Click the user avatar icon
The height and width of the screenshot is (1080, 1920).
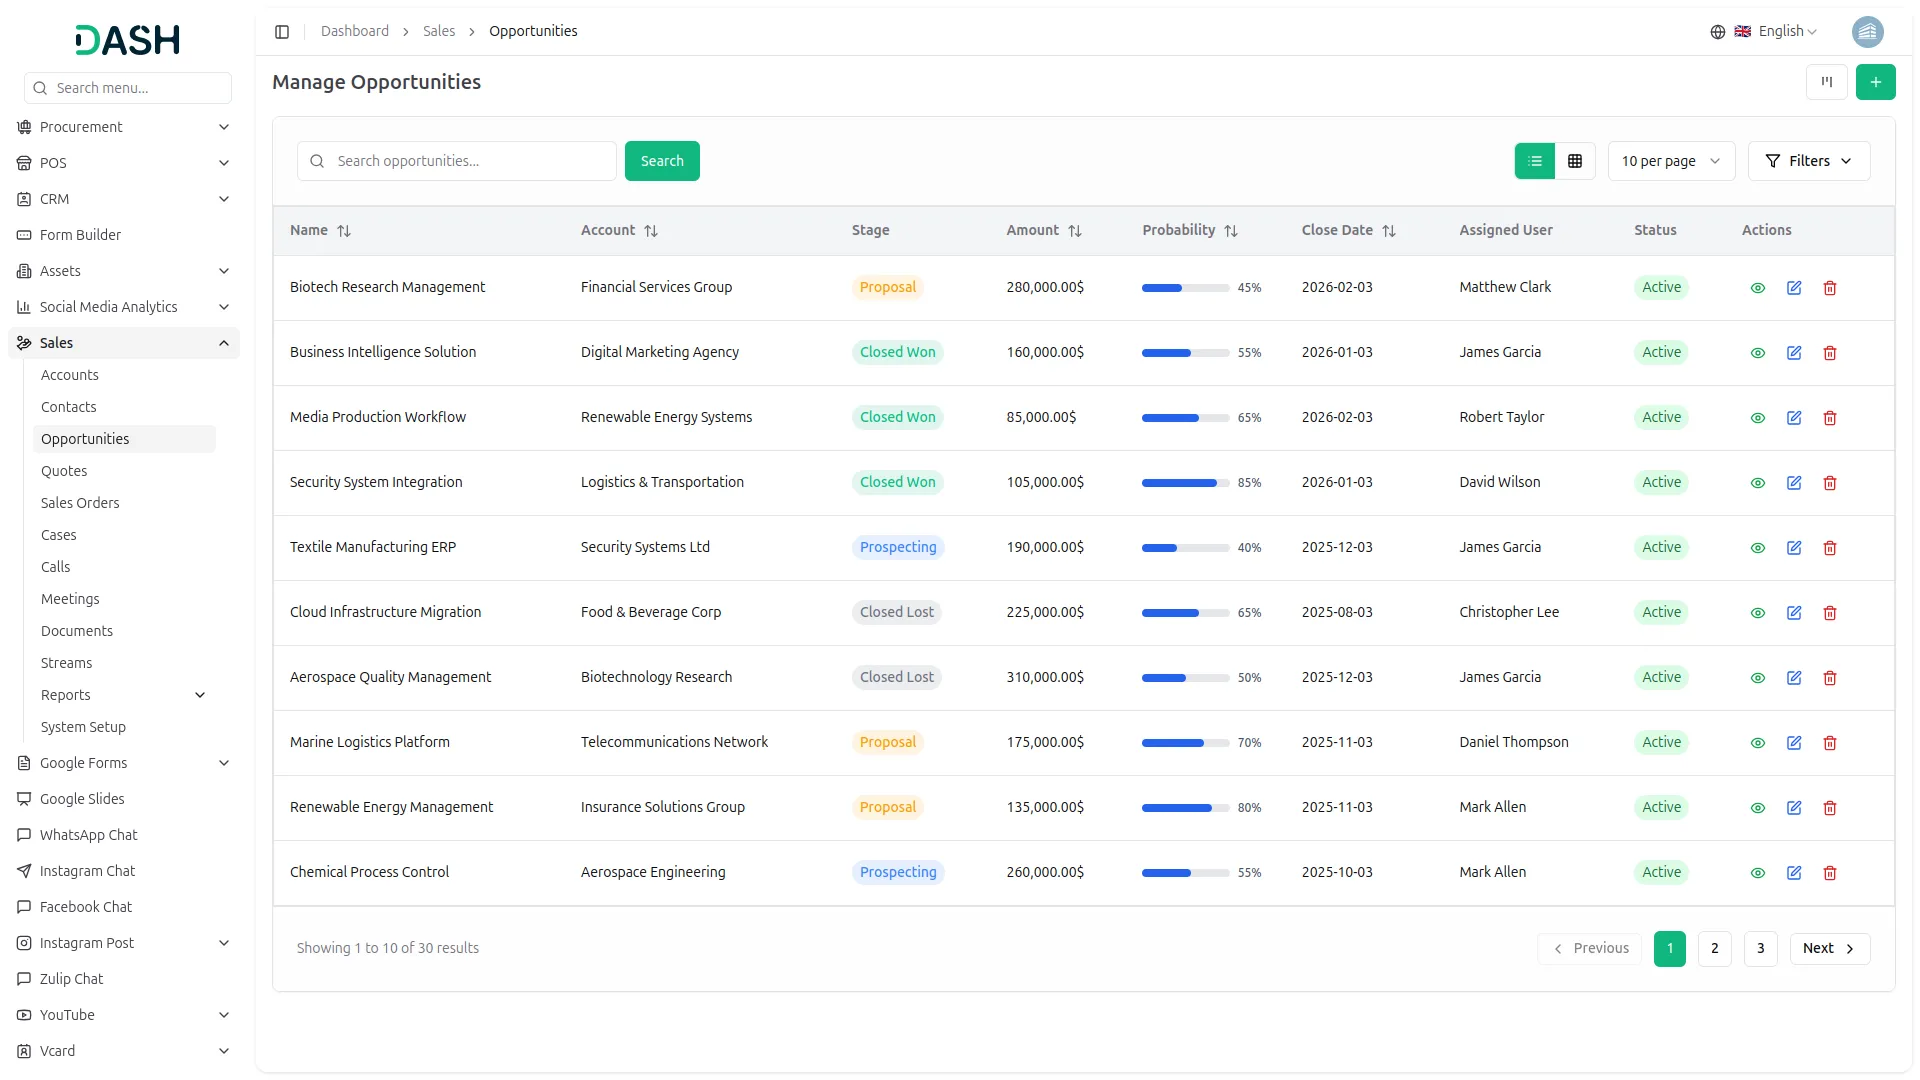point(1867,32)
